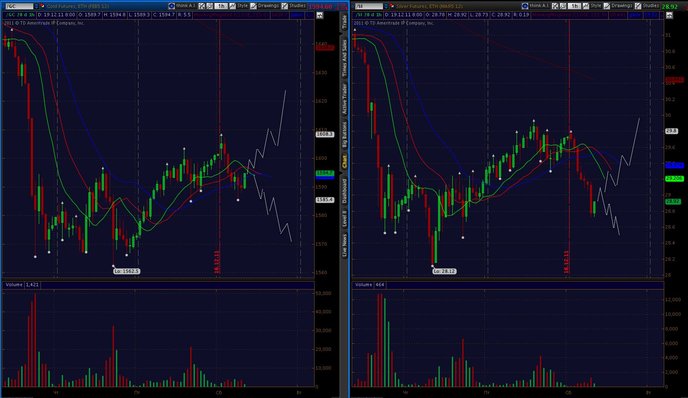Open Studies on the gold chart
Image resolution: width=688 pixels, height=398 pixels.
(294, 6)
